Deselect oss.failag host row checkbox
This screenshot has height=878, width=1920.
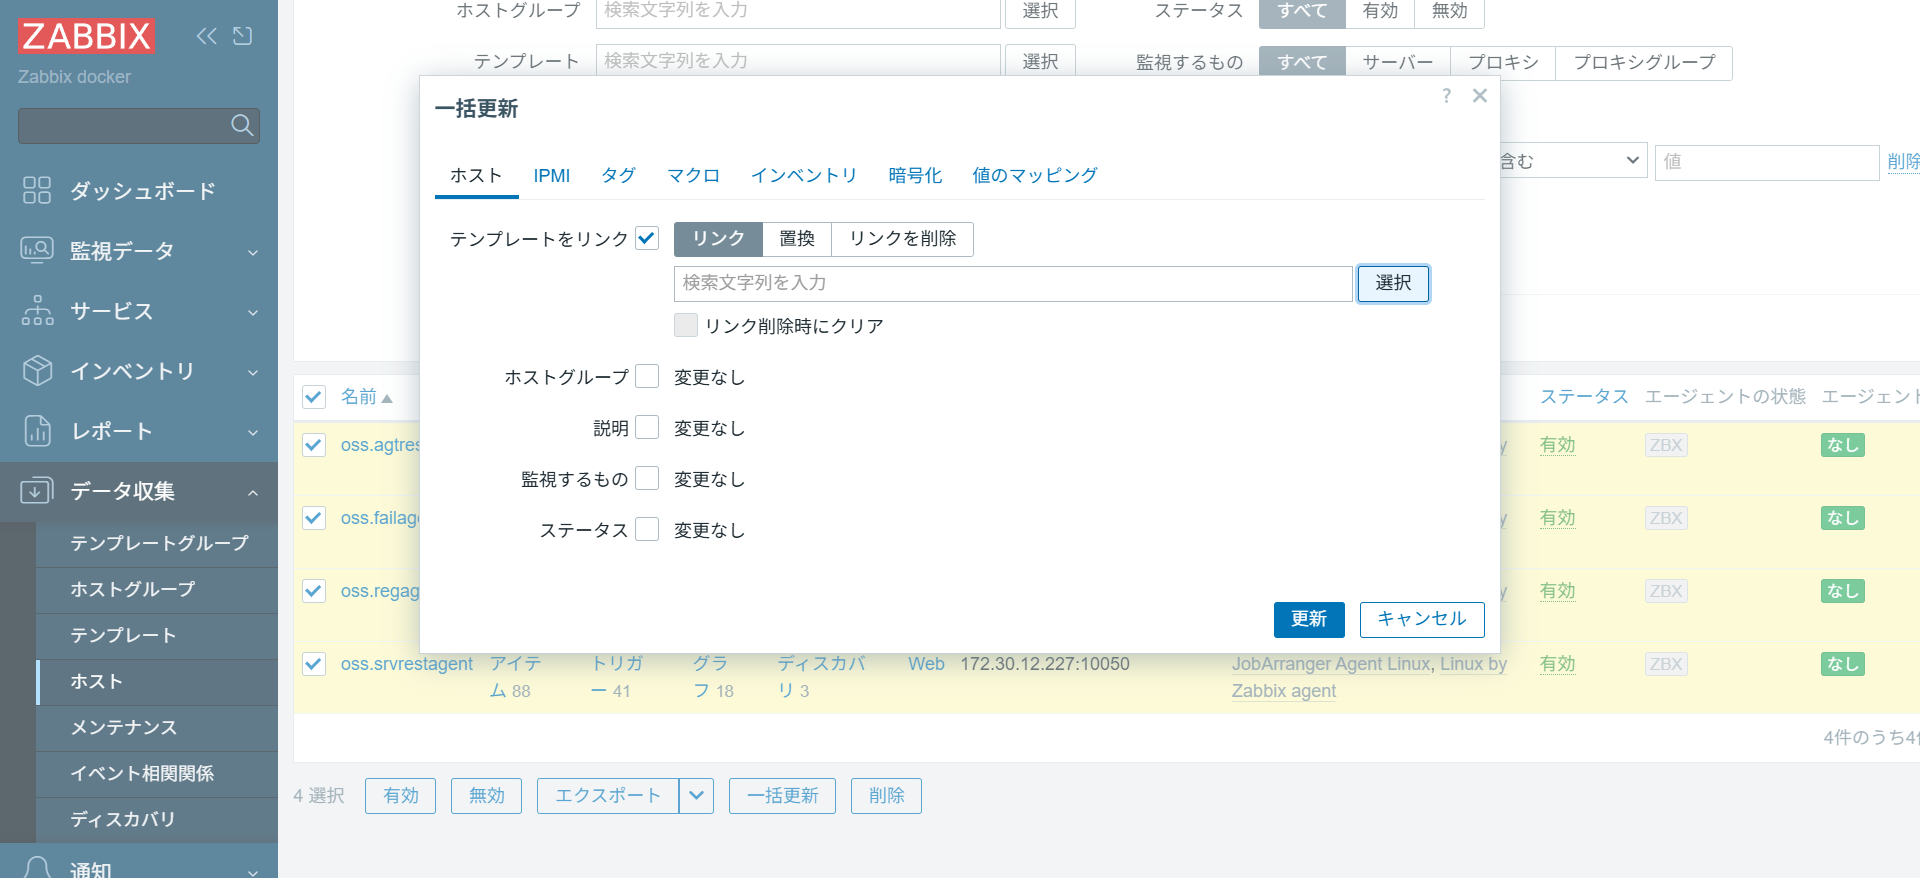[314, 518]
